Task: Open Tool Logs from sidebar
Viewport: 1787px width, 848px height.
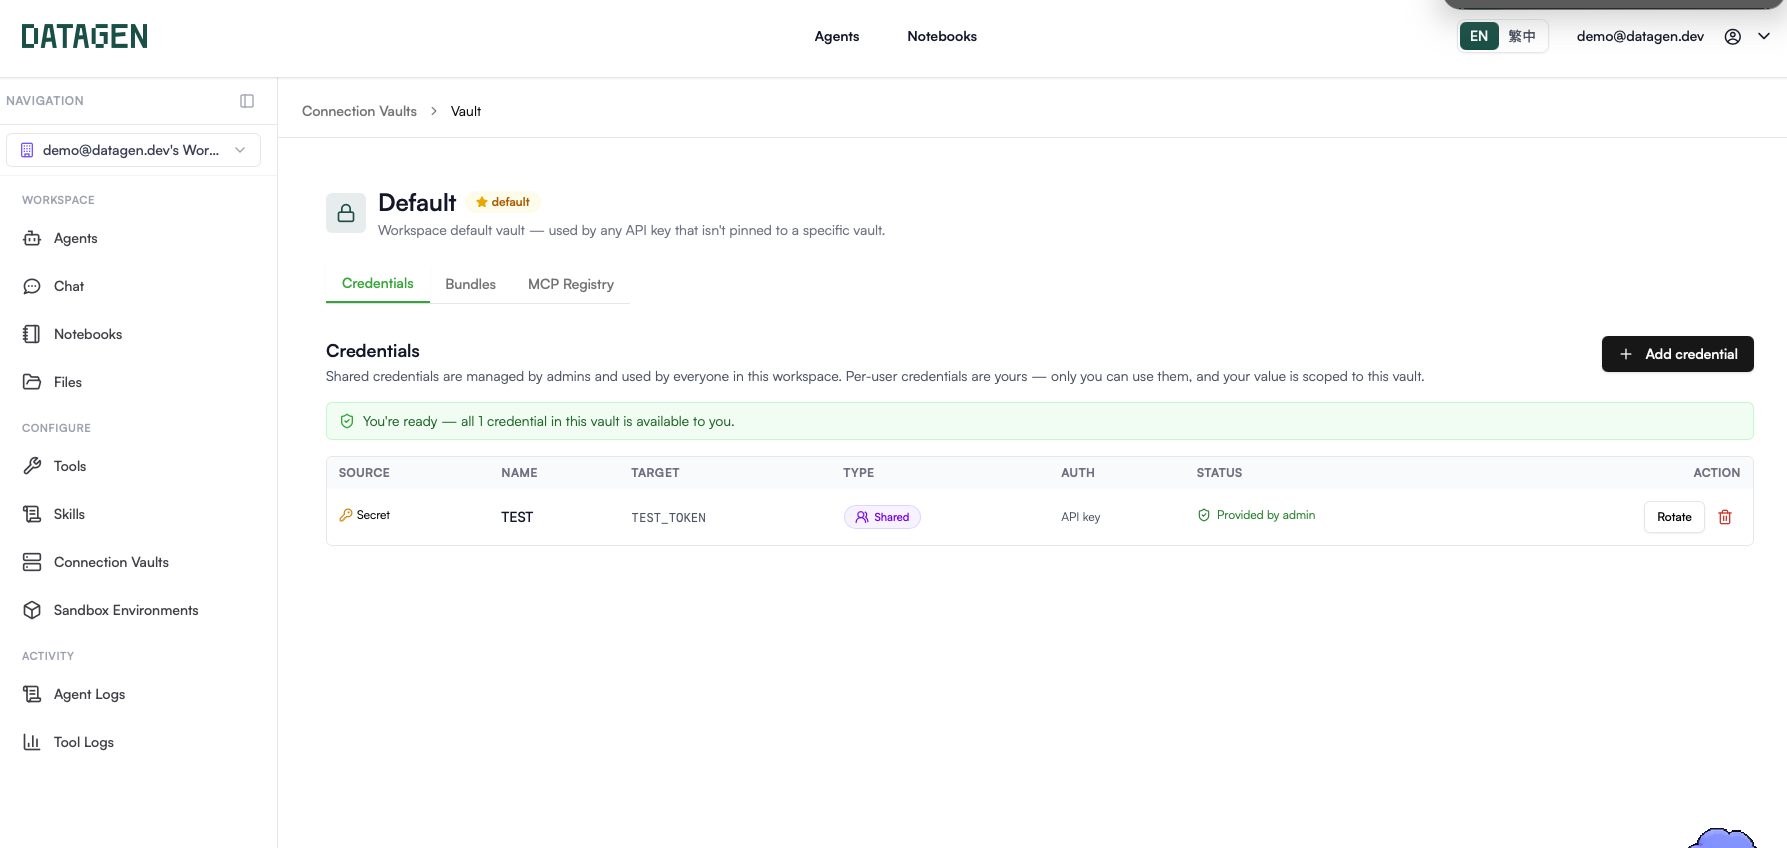Action: pyautogui.click(x=84, y=742)
